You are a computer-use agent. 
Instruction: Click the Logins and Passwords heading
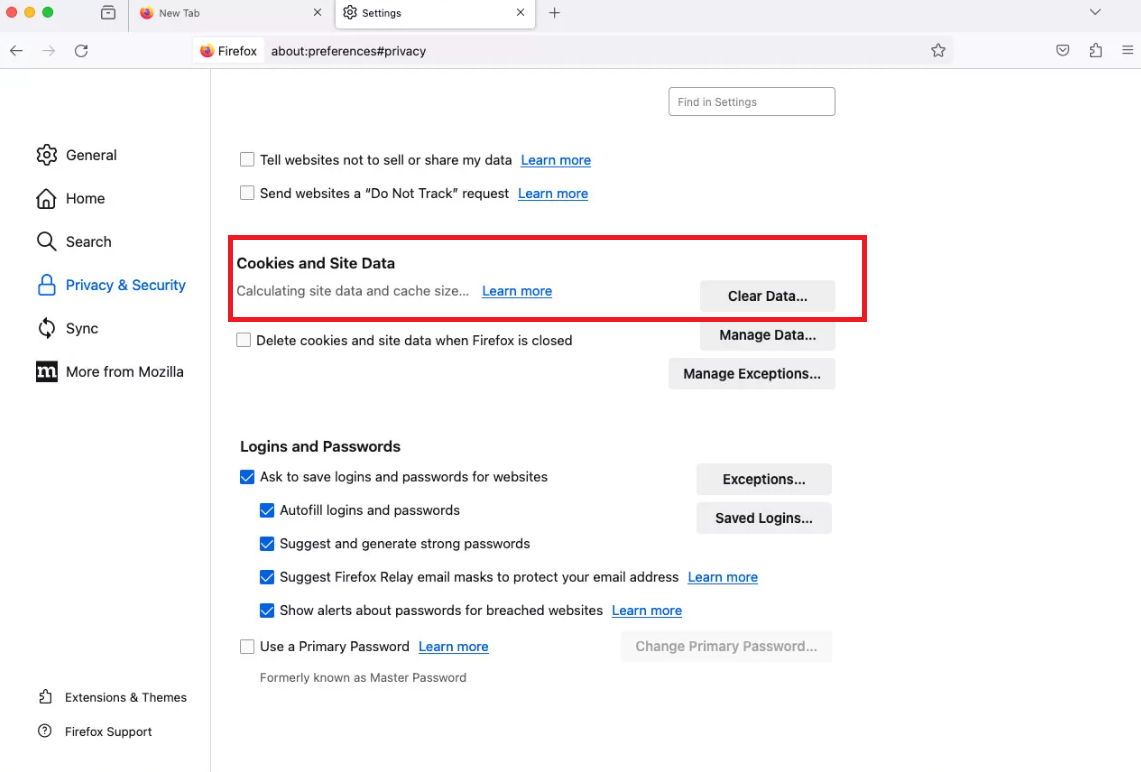point(320,446)
